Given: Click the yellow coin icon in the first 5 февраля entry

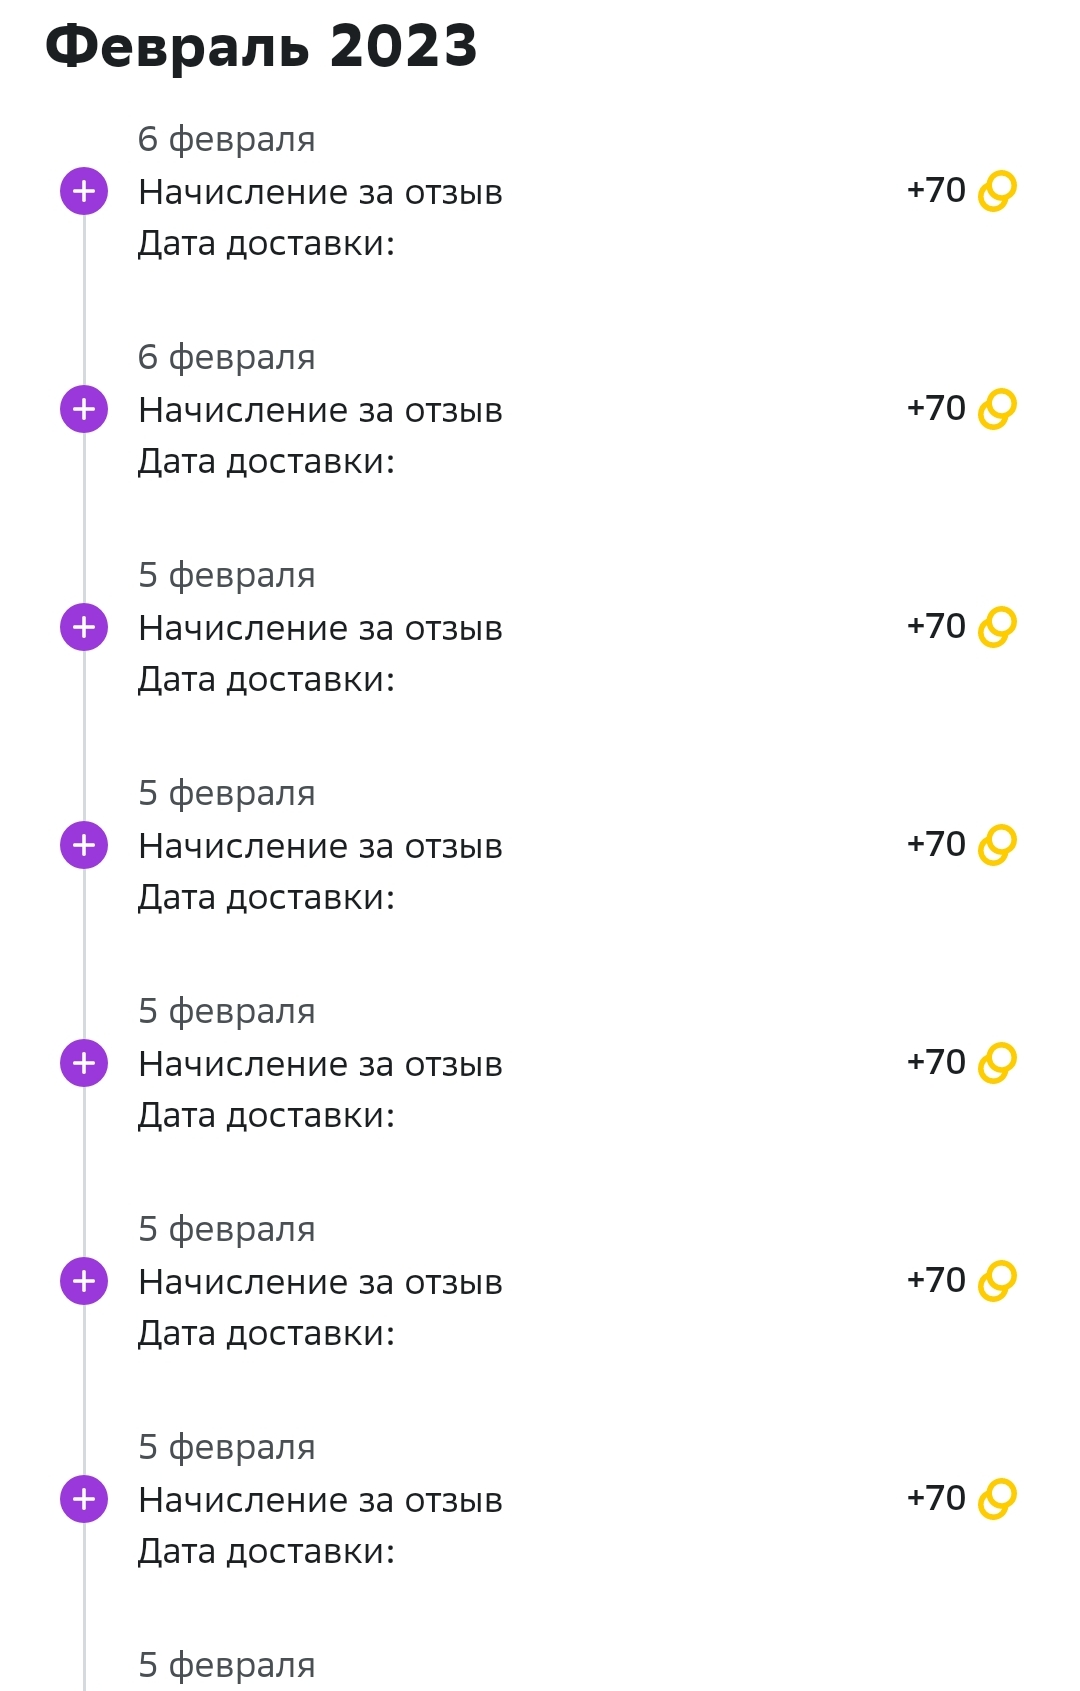Looking at the screenshot, I should pos(997,627).
